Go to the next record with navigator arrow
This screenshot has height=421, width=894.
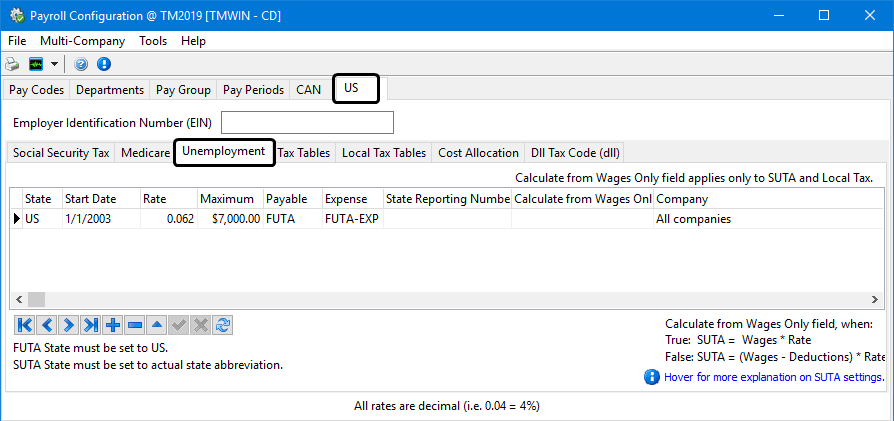(x=69, y=325)
